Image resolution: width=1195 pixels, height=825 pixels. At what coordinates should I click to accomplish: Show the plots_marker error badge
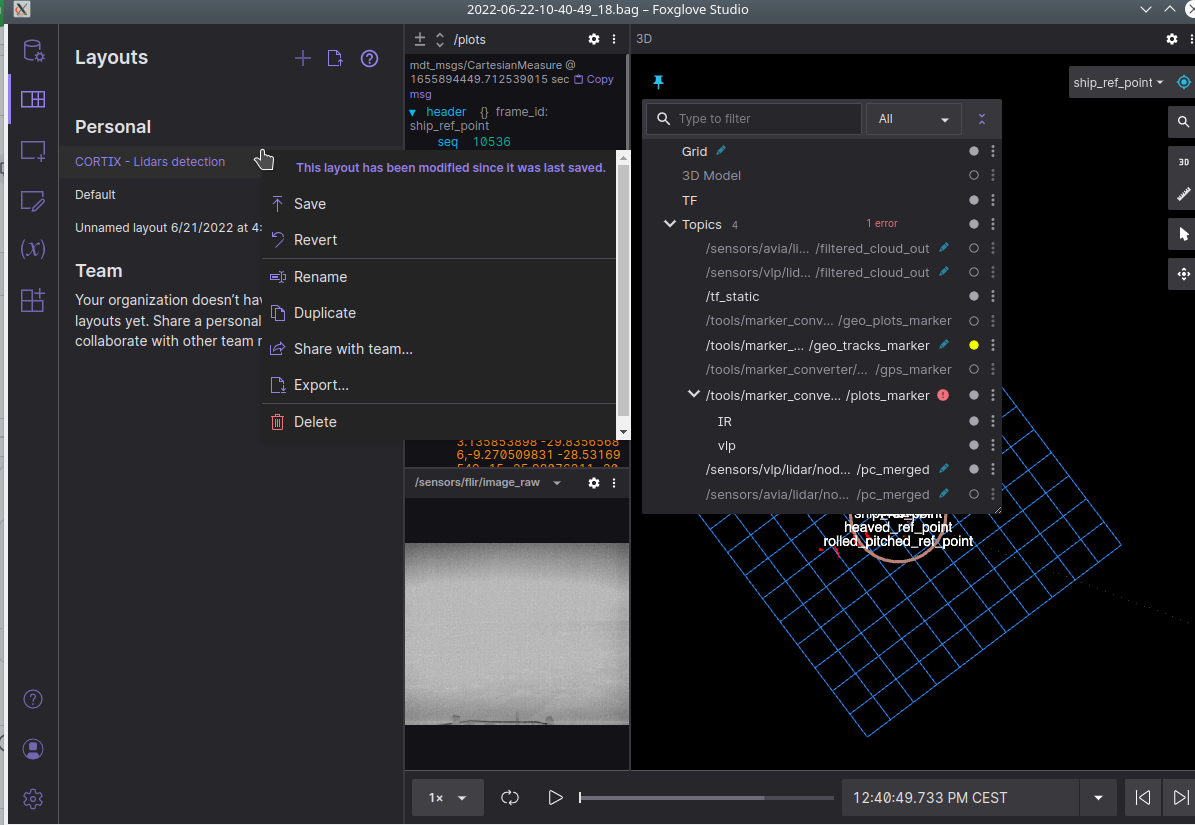click(944, 395)
